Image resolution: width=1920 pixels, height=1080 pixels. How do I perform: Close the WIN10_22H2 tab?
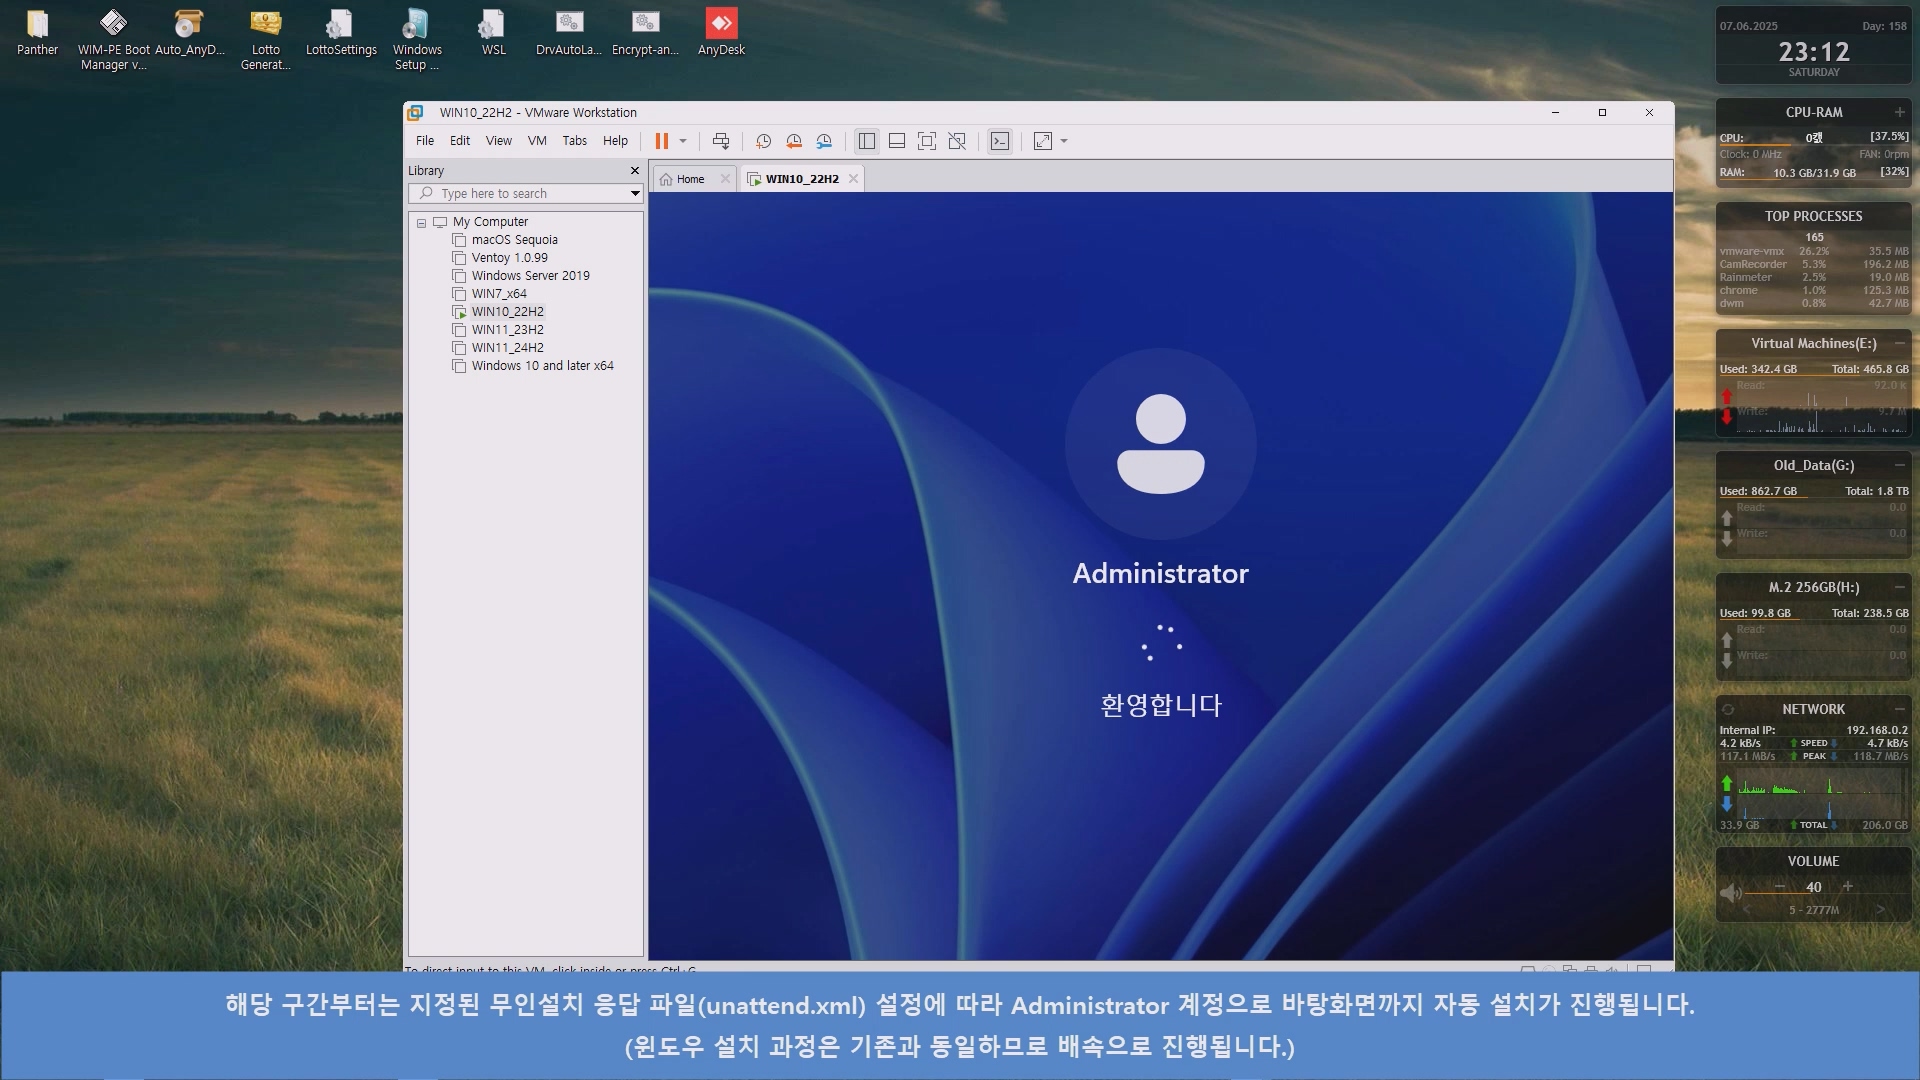(x=853, y=179)
